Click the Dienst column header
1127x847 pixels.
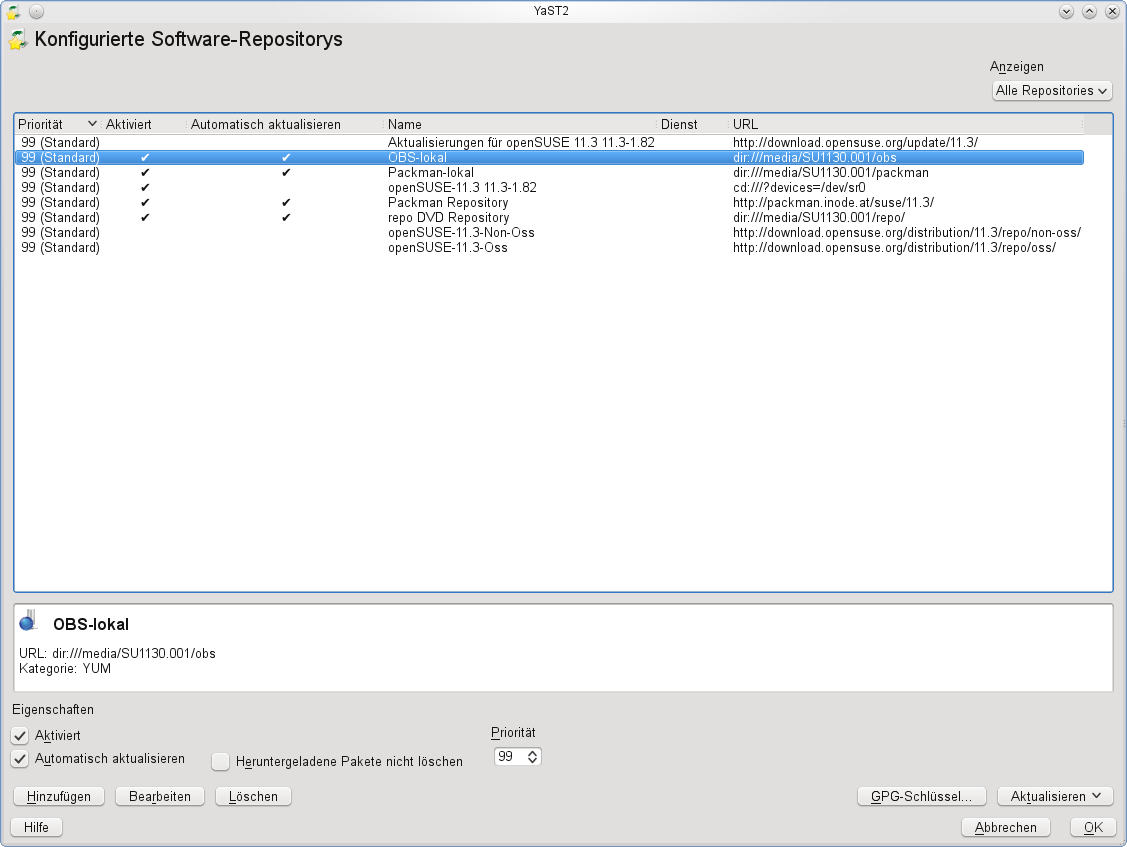(x=692, y=124)
